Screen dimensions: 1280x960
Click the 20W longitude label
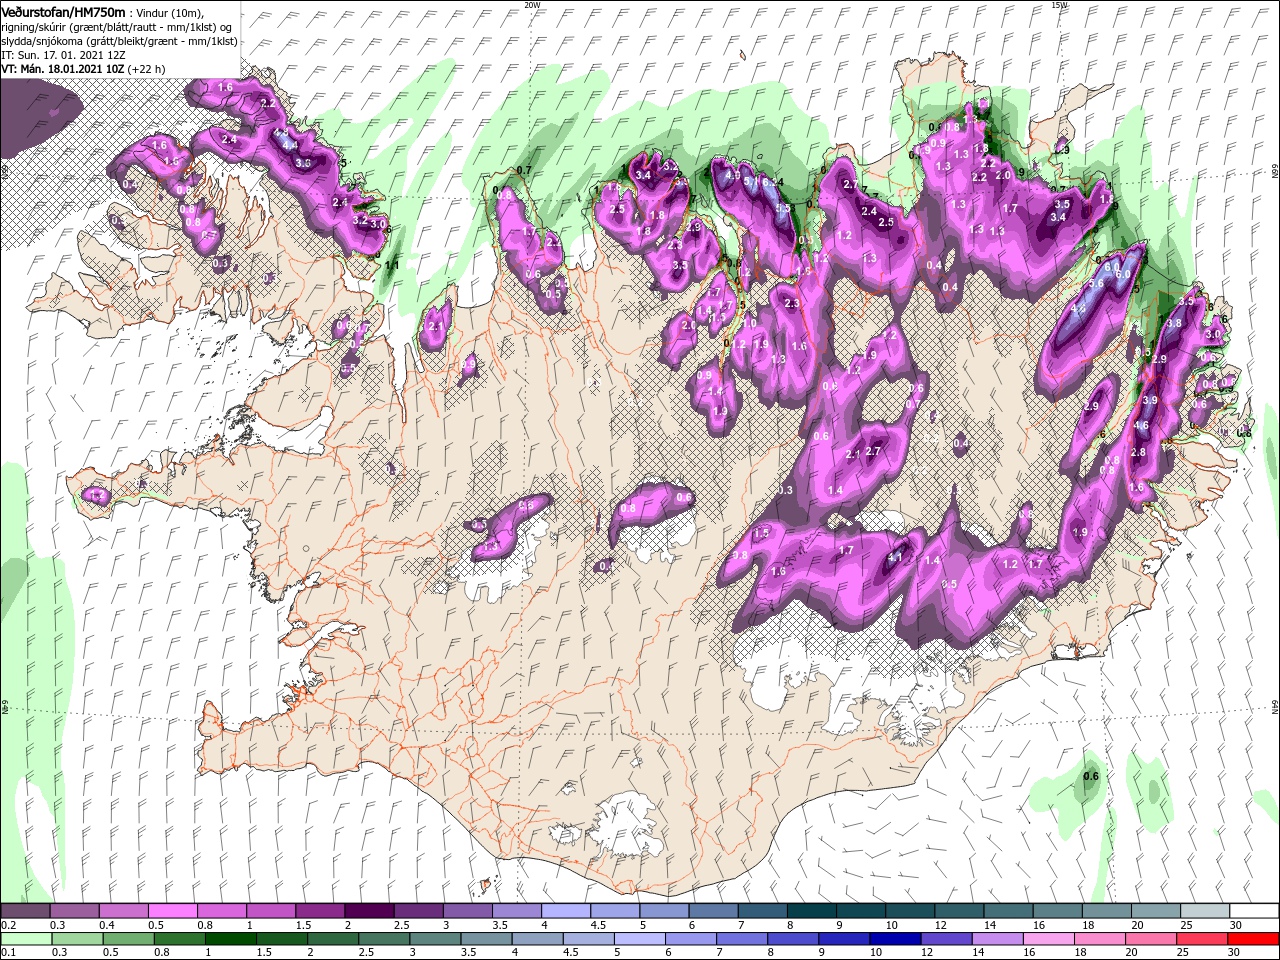(x=532, y=5)
